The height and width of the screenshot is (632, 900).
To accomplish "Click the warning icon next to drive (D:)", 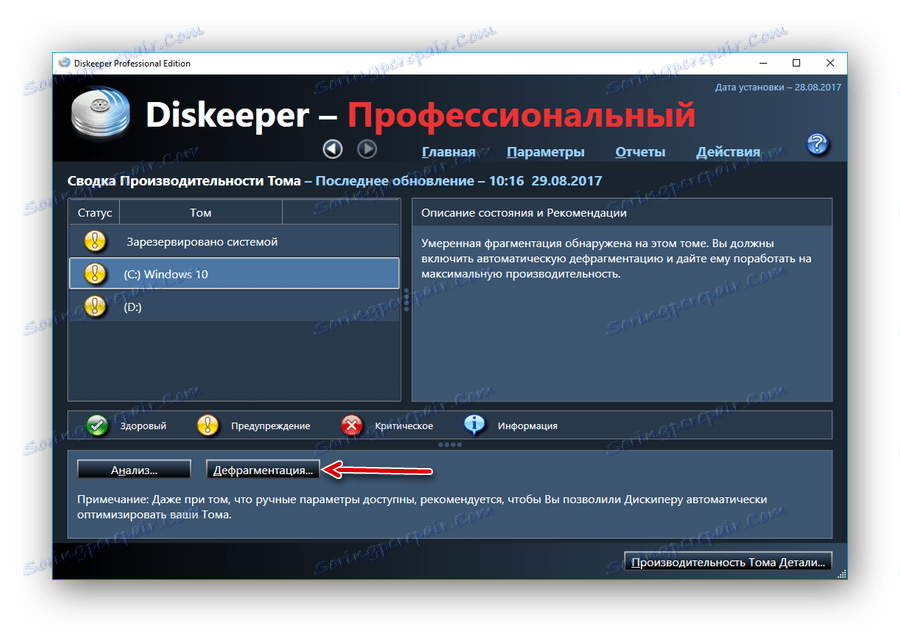I will click(95, 307).
